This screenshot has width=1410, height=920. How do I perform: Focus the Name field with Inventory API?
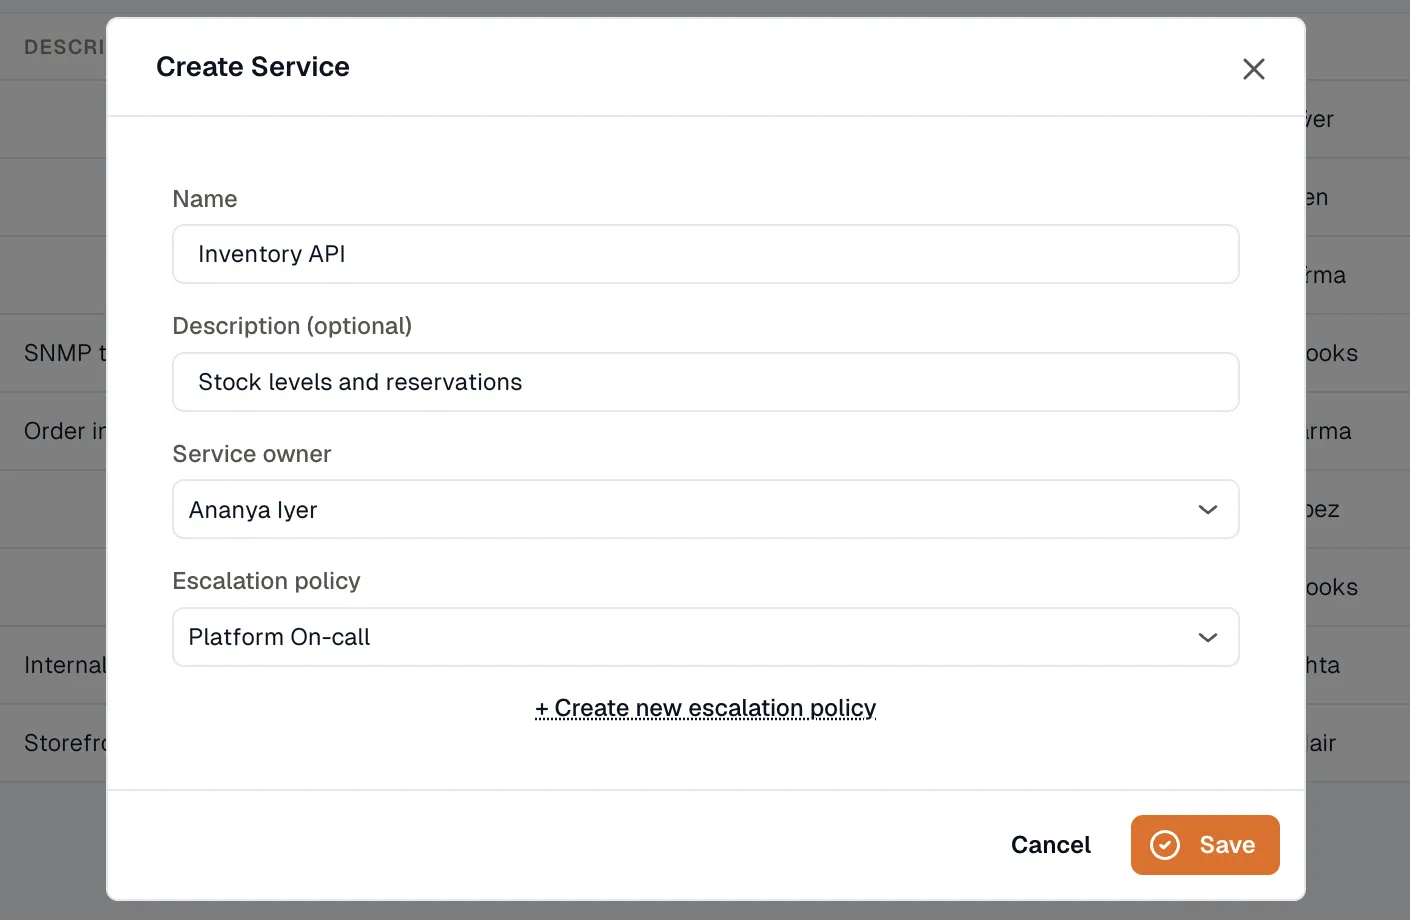click(x=705, y=254)
